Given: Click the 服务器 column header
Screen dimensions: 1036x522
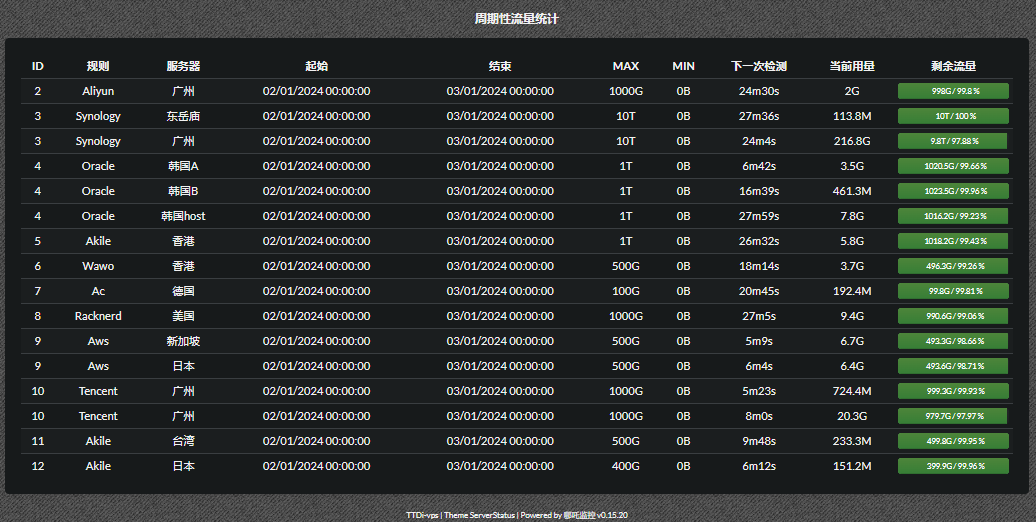Looking at the screenshot, I should tap(183, 66).
